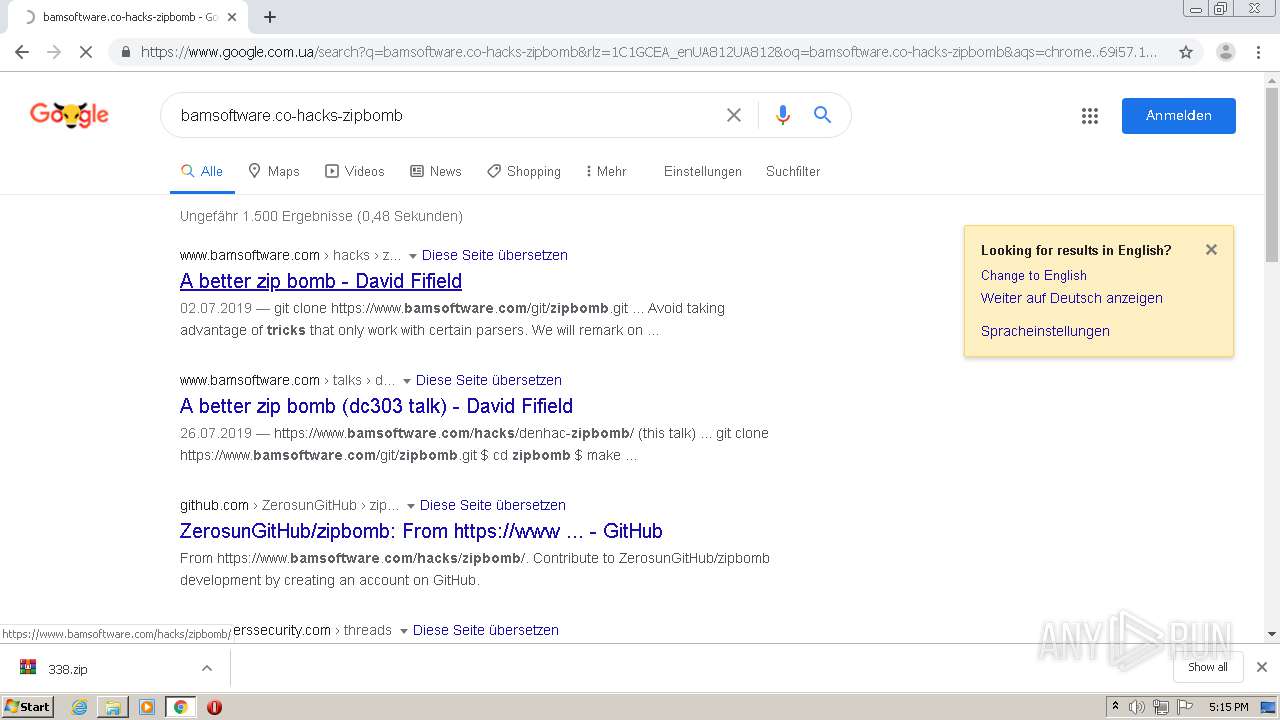Switch to the Shopping tab
This screenshot has width=1280, height=720.
click(x=524, y=171)
